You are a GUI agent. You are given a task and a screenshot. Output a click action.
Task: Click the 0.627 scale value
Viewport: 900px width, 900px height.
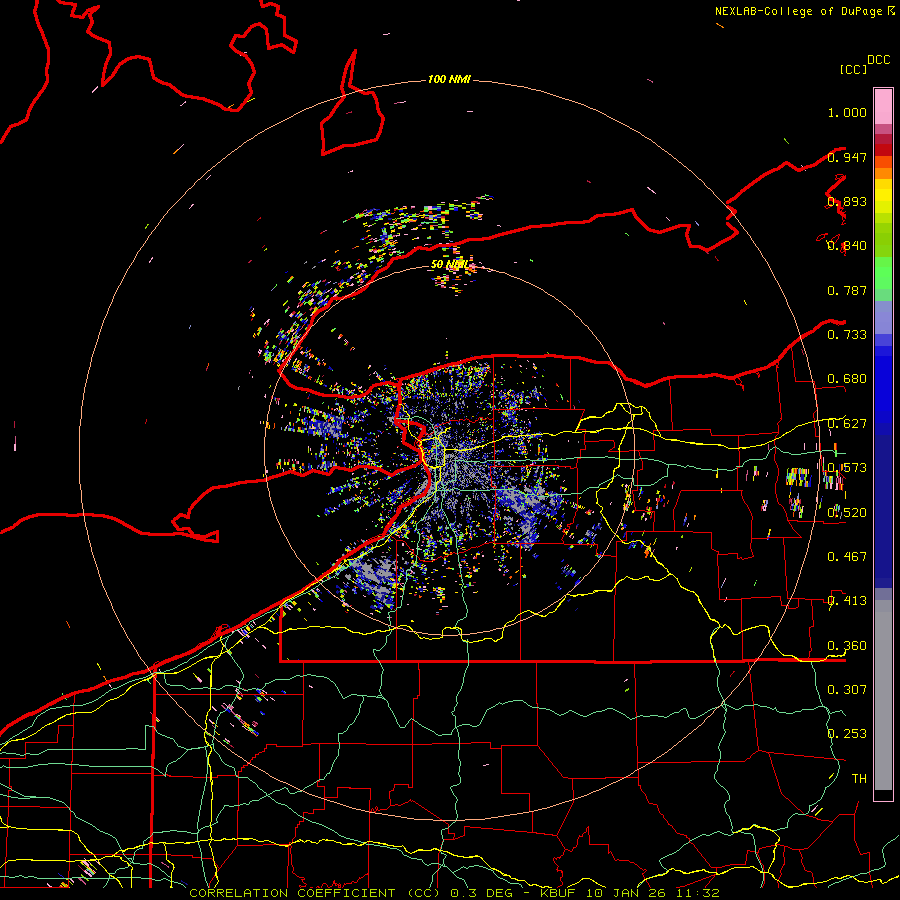point(847,424)
